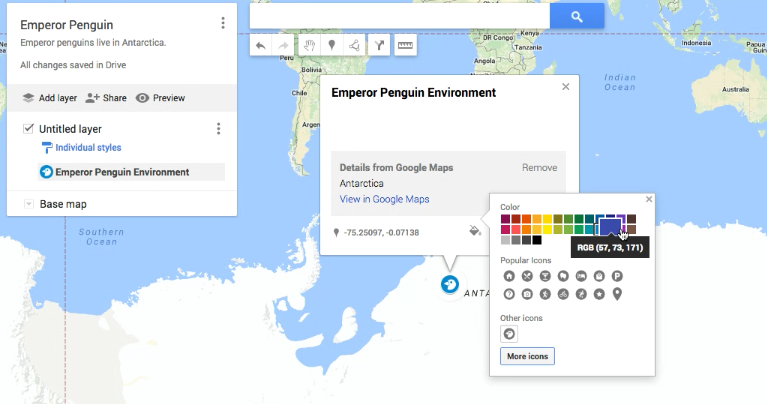Click the add directions tool
767x404 pixels.
(x=379, y=45)
